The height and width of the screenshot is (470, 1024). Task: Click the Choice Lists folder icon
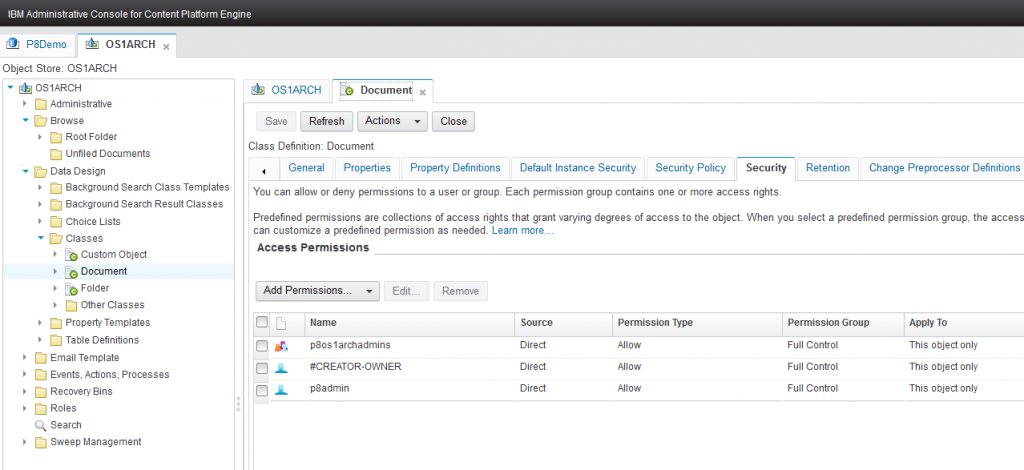pyautogui.click(x=56, y=221)
